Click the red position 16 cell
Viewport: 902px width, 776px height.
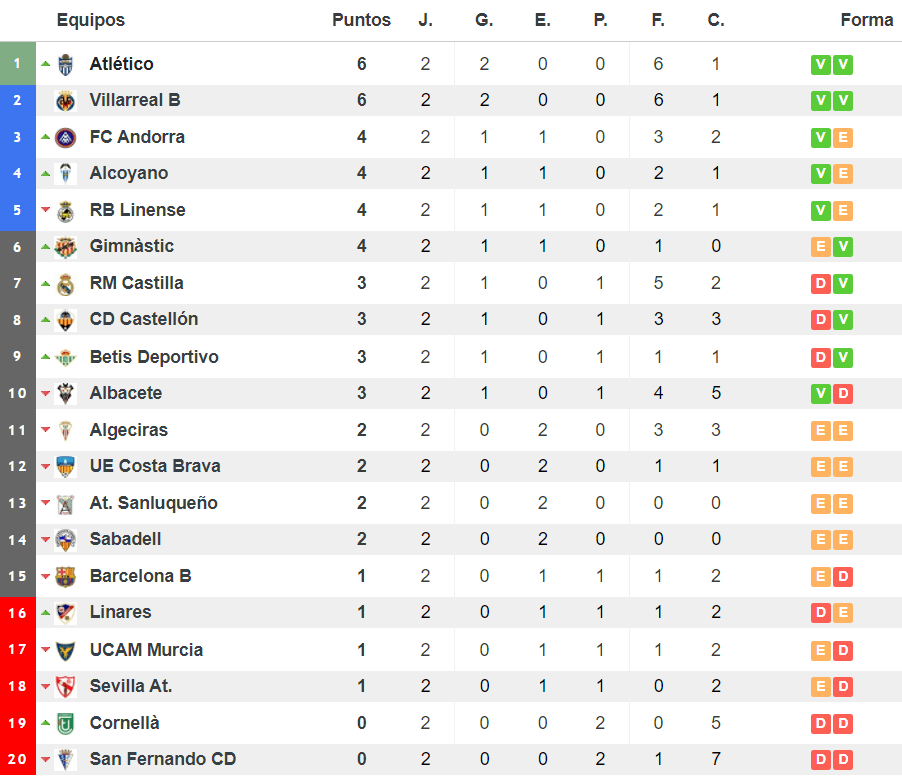coord(17,613)
